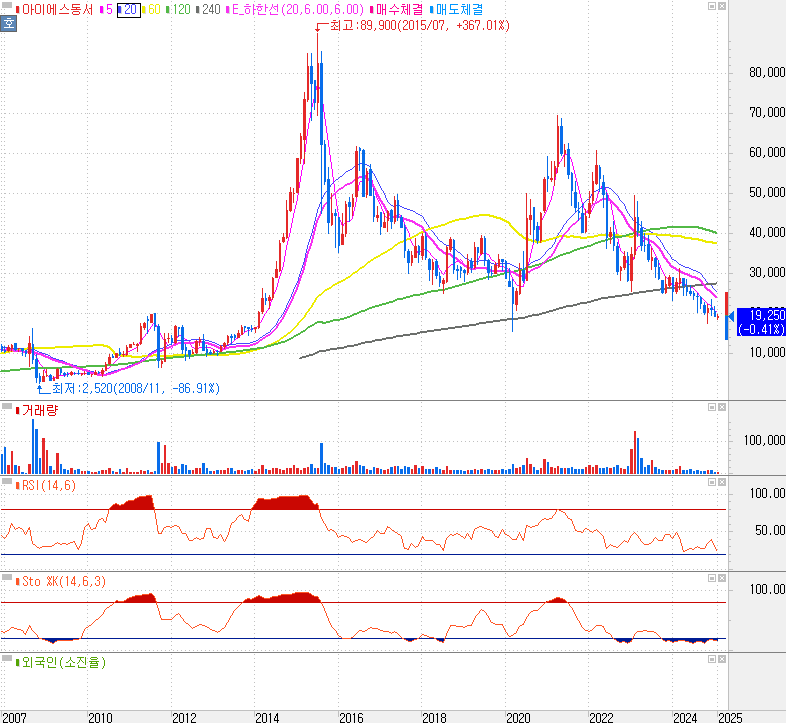Close the Sto %K indicator panel
786x723 pixels.
tap(722, 578)
